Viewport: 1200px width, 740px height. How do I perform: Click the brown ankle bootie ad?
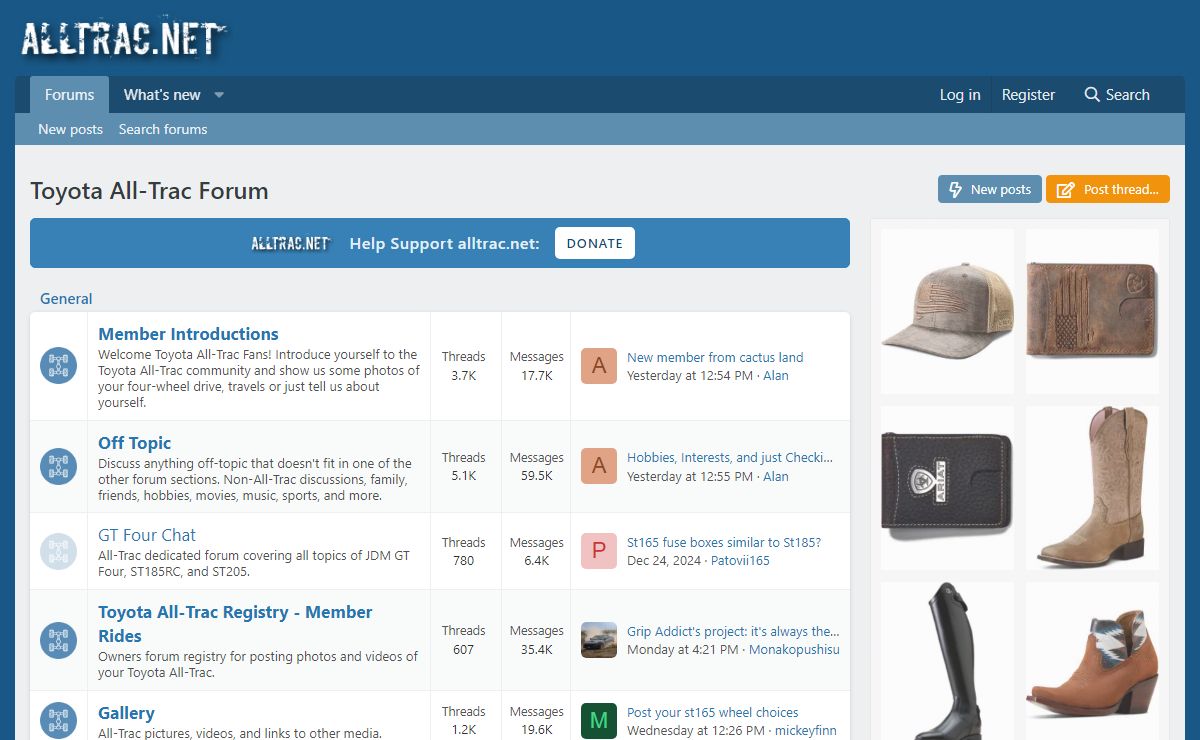tap(1092, 661)
